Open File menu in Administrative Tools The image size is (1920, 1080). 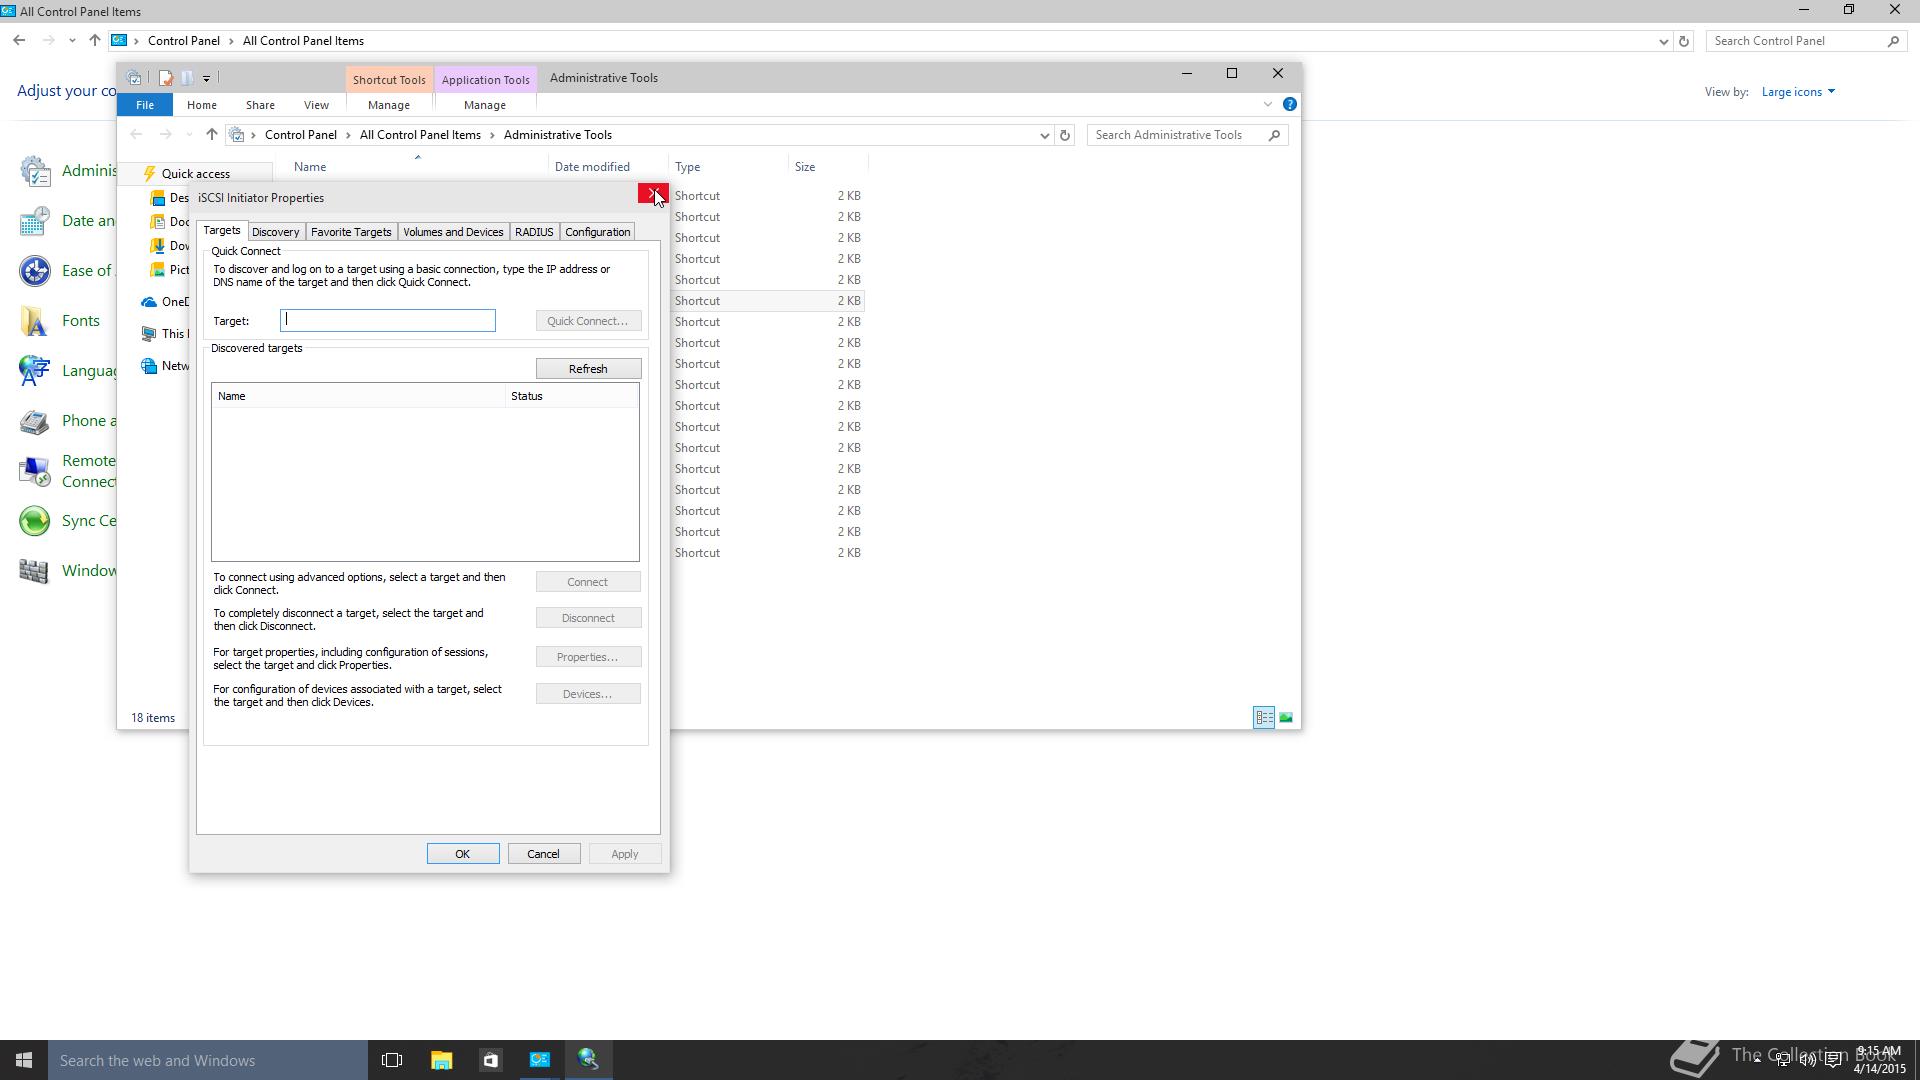(x=145, y=105)
